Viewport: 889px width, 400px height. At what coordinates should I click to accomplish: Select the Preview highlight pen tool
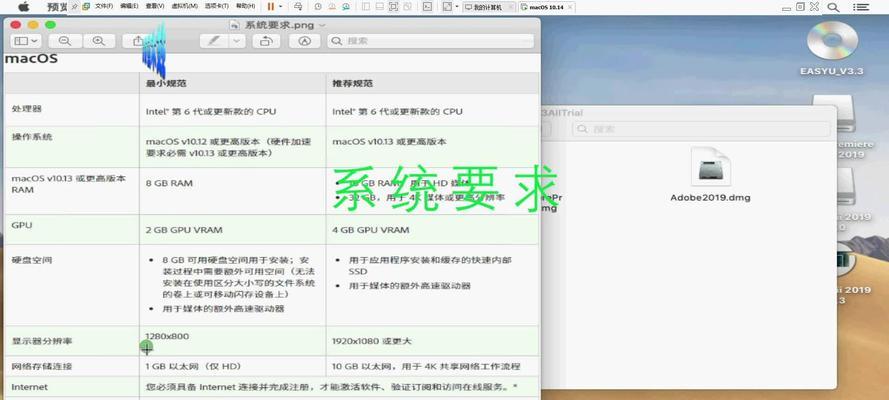click(214, 41)
